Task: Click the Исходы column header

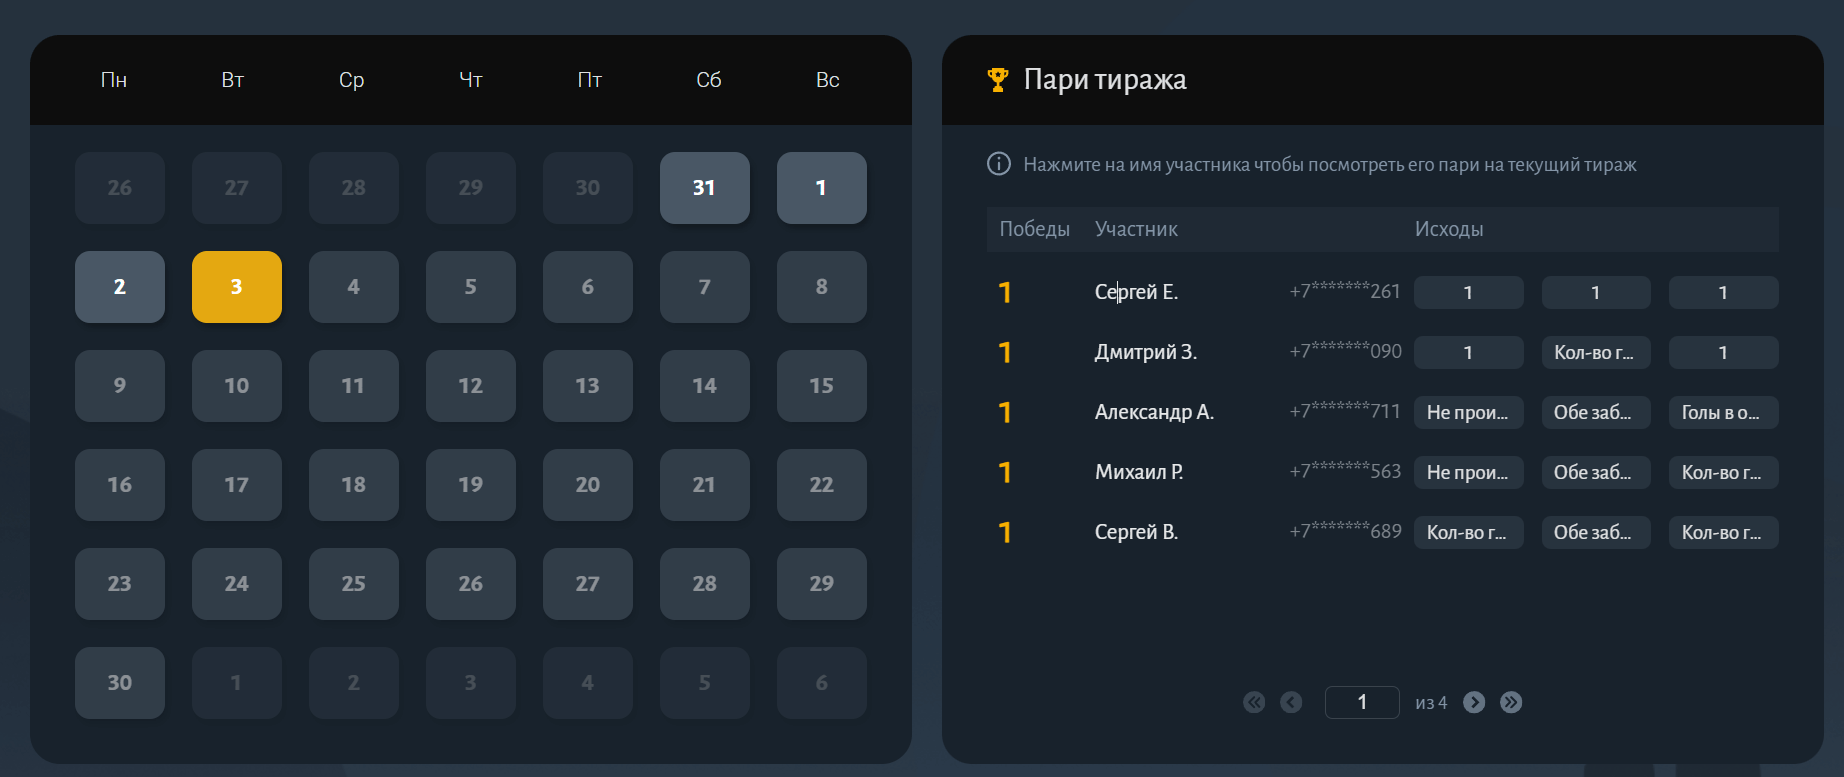Action: point(1449,229)
